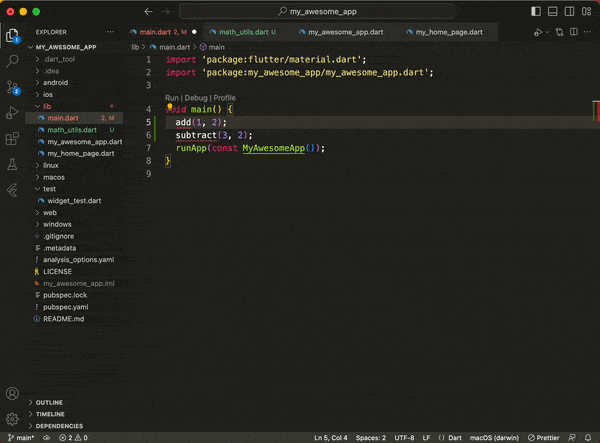Switch to the my_home_page.dart tab
600x443 pixels.
click(449, 32)
